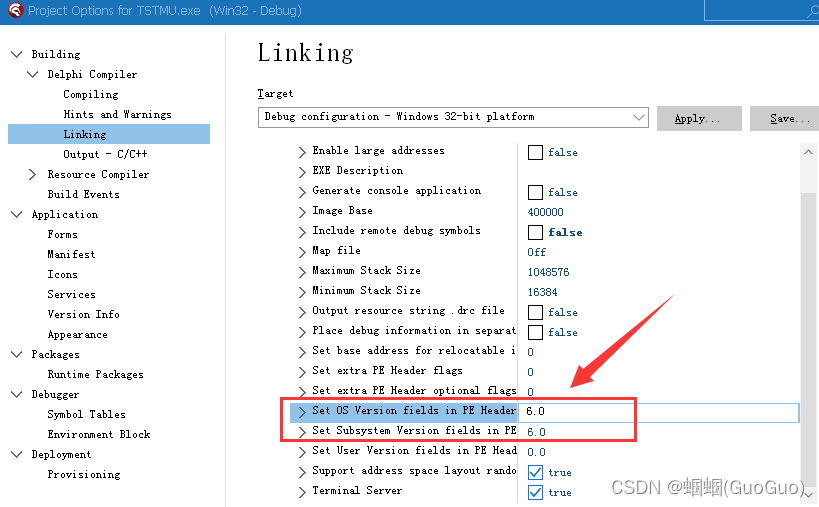This screenshot has width=819, height=507.
Task: Open the Icons page
Action: 63,274
